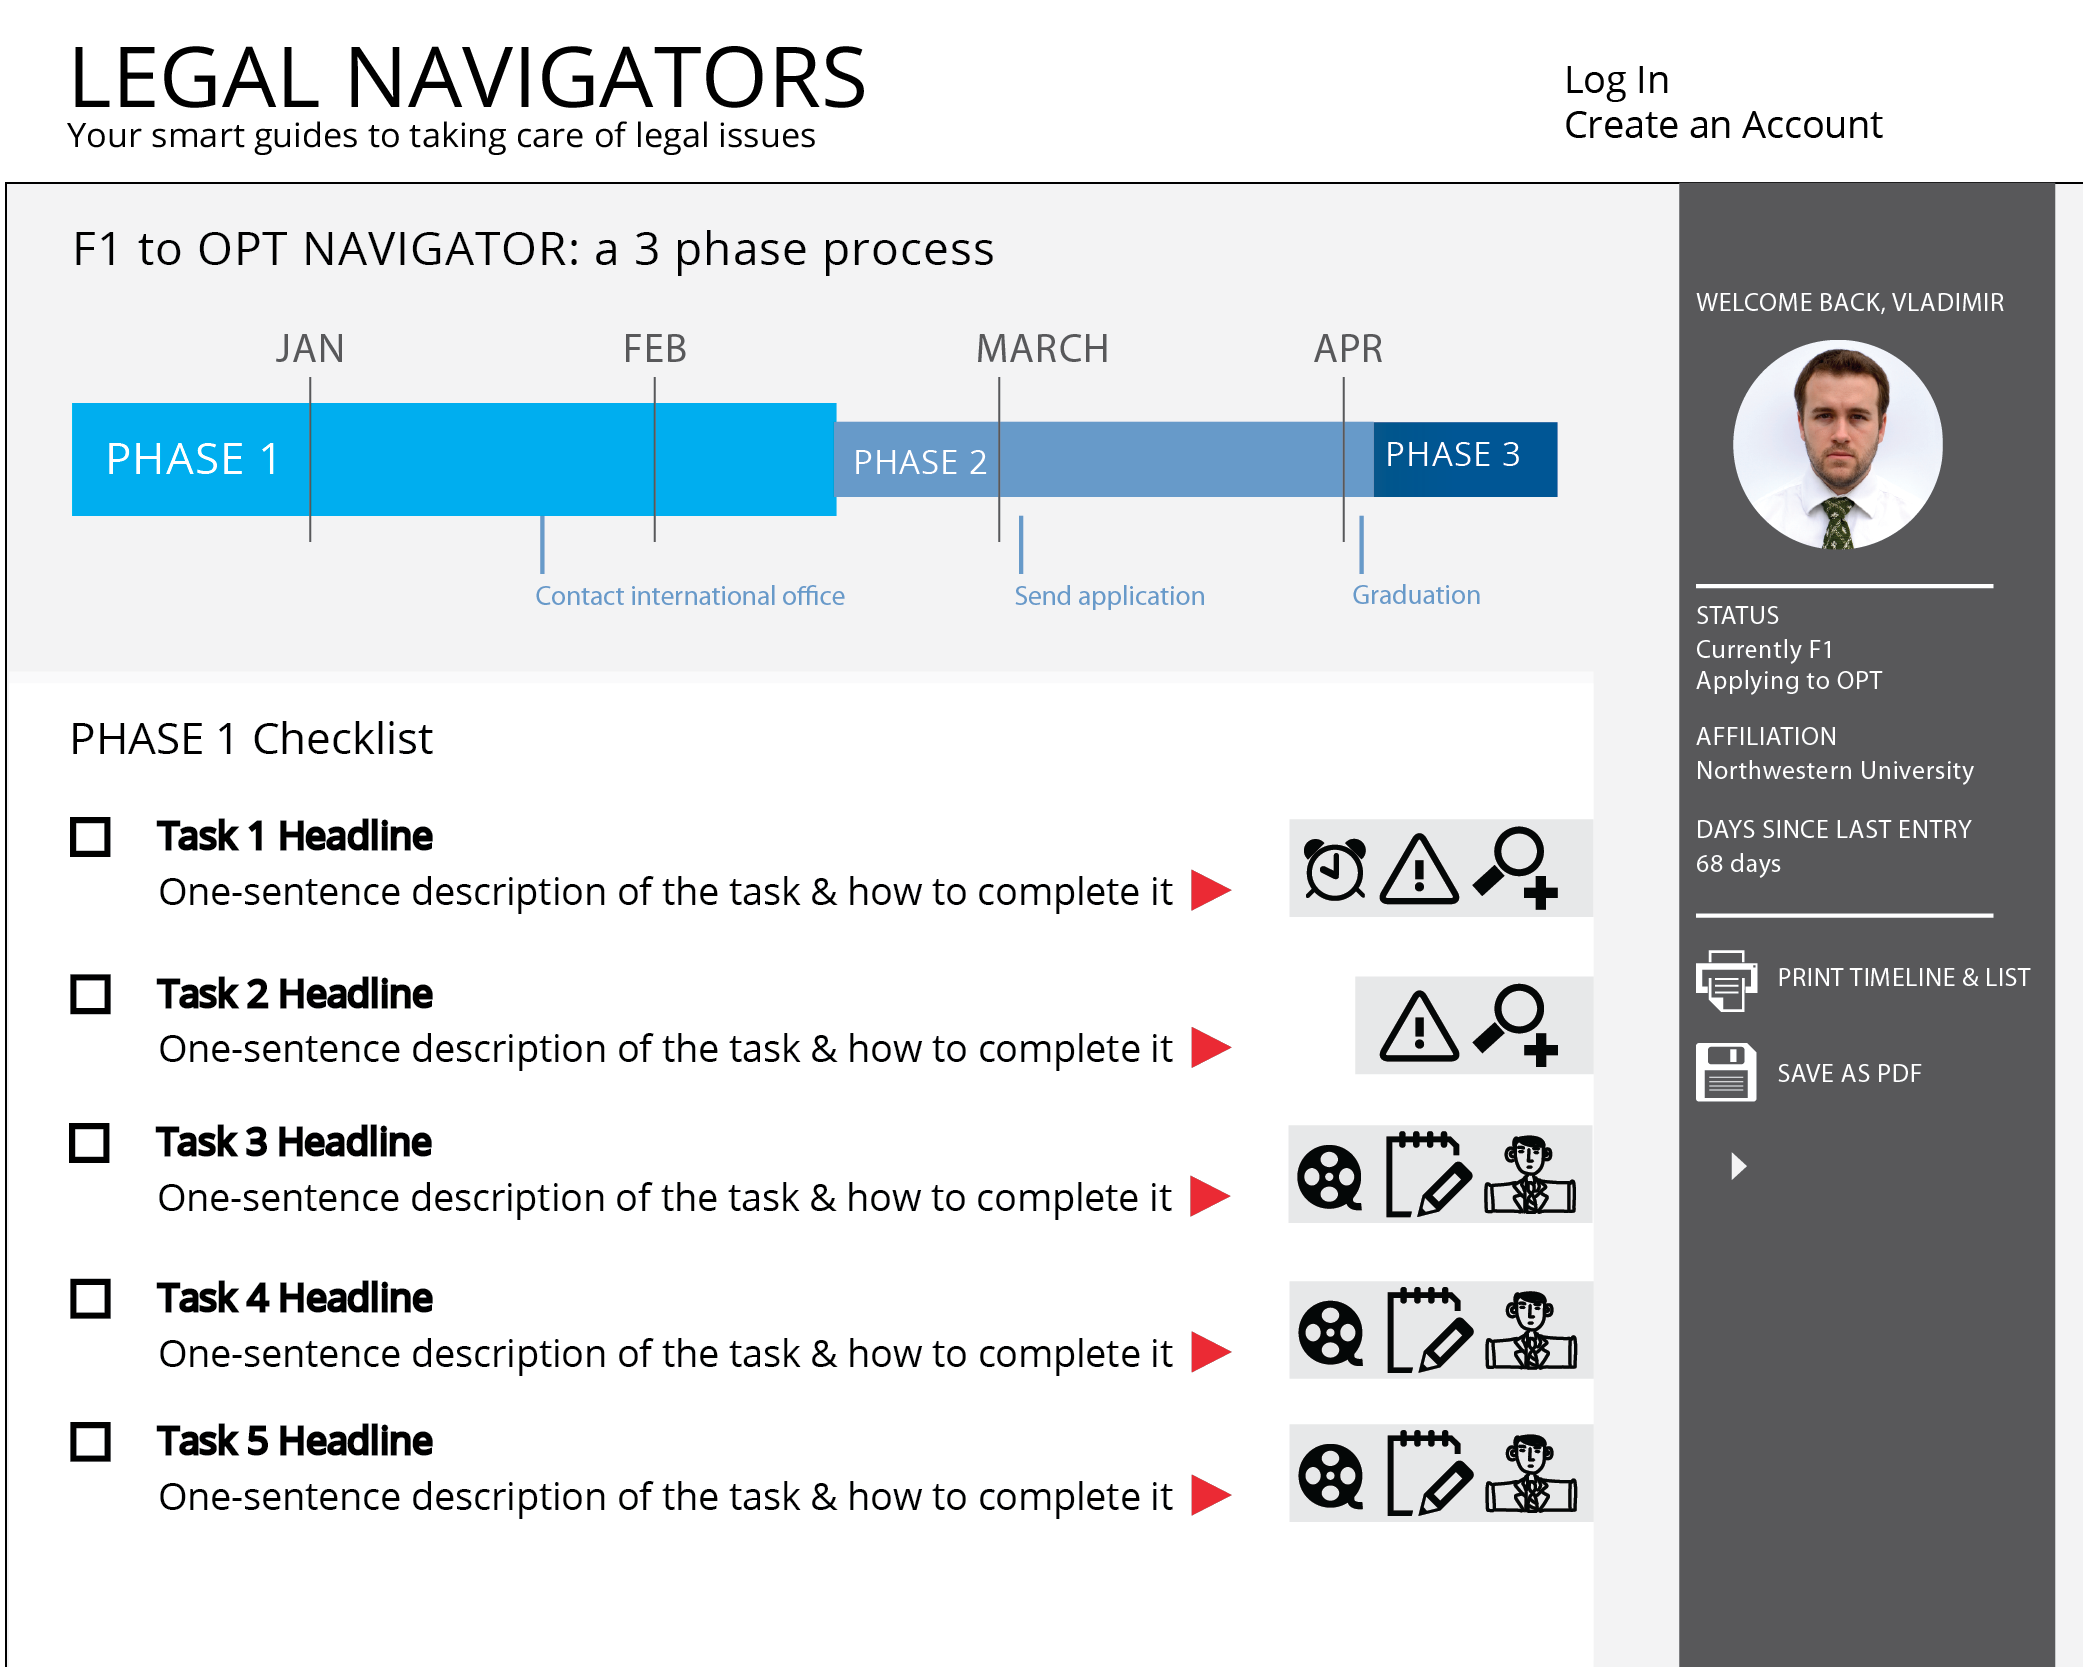2083x1667 pixels.
Task: Open the notepad pencil icon for Task 3
Action: click(1428, 1174)
